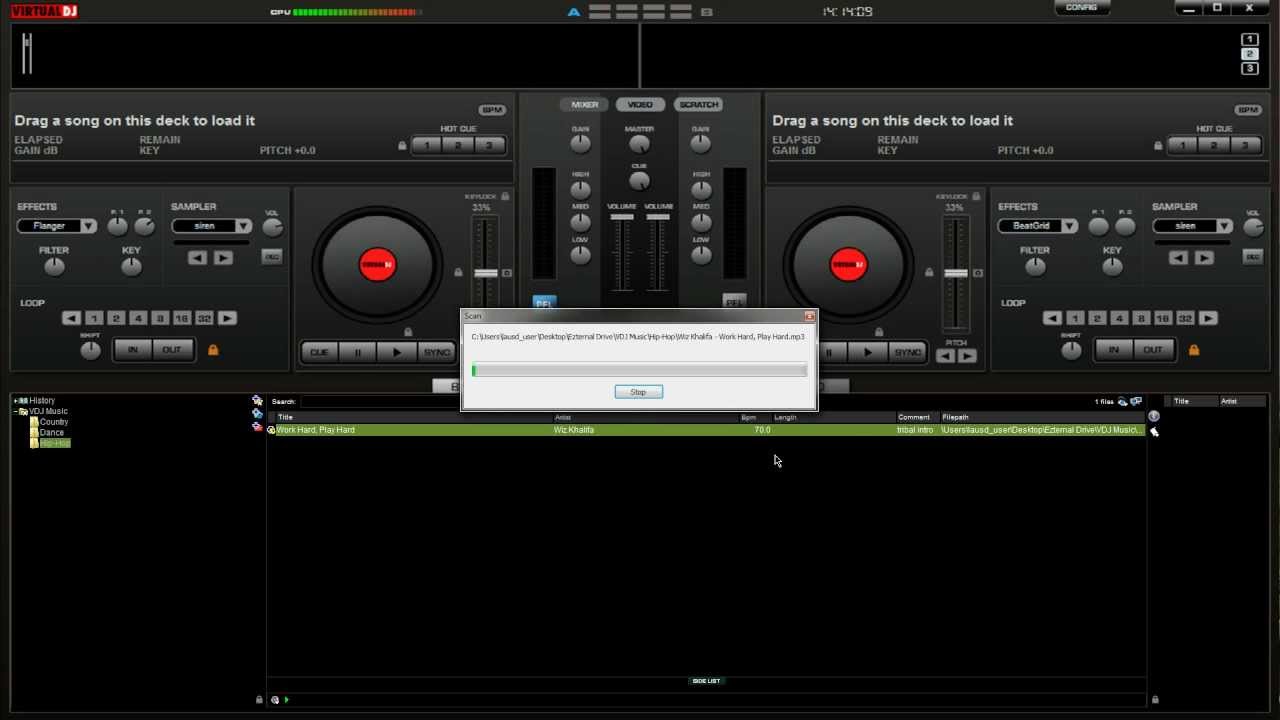Click the left channel VOLUME fader
The image size is (1280, 720).
[622, 216]
